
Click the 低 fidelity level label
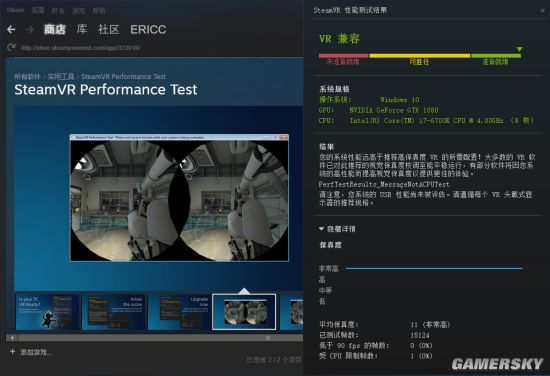pos(322,301)
